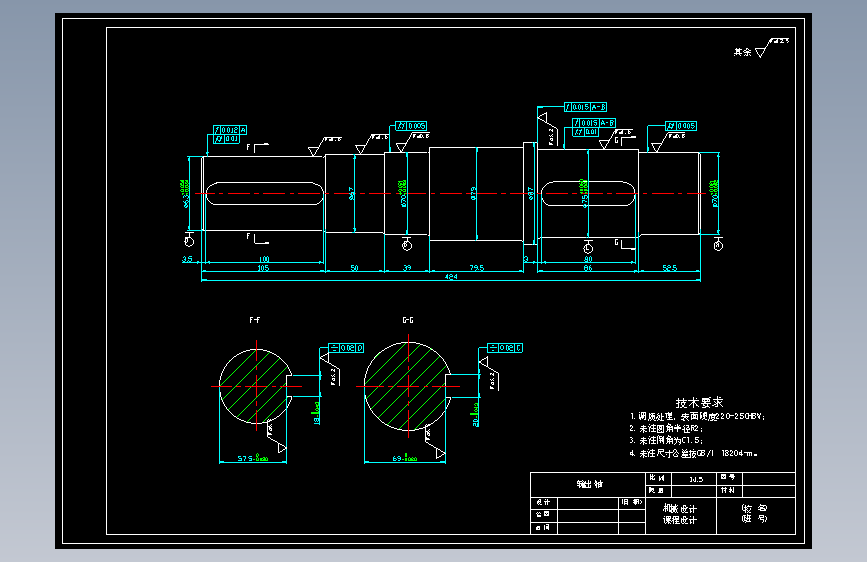Viewport: 867px width, 562px height.
Task: Select note 2 about unspecified fillet radius R2
Action: [666, 429]
